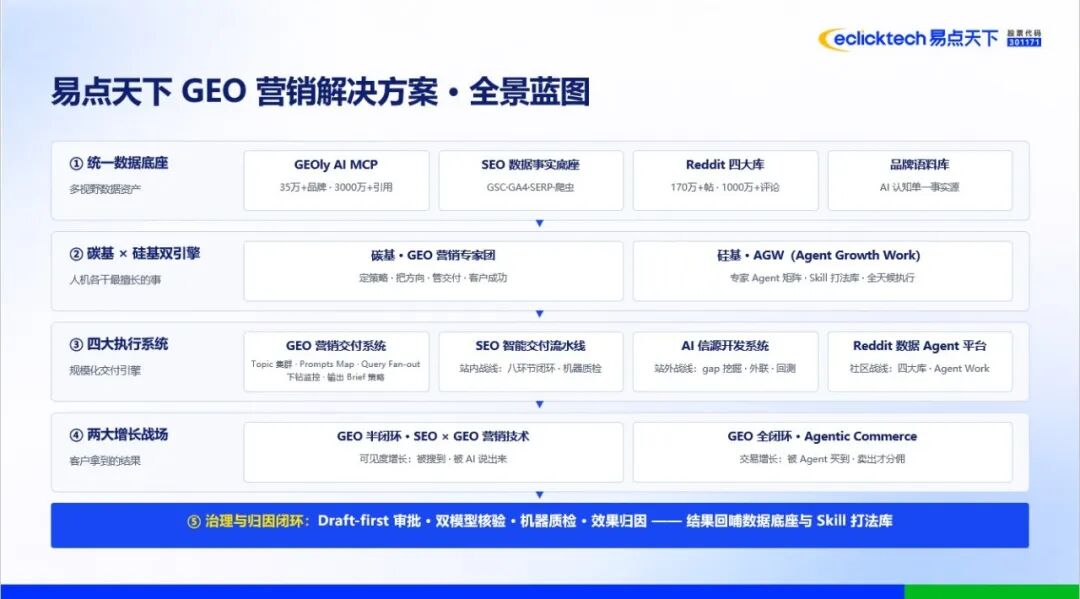Viewport: 1080px width, 599px height.
Task: Select the heading ② 碳基 × 硅基双引擎
Action: click(134, 253)
